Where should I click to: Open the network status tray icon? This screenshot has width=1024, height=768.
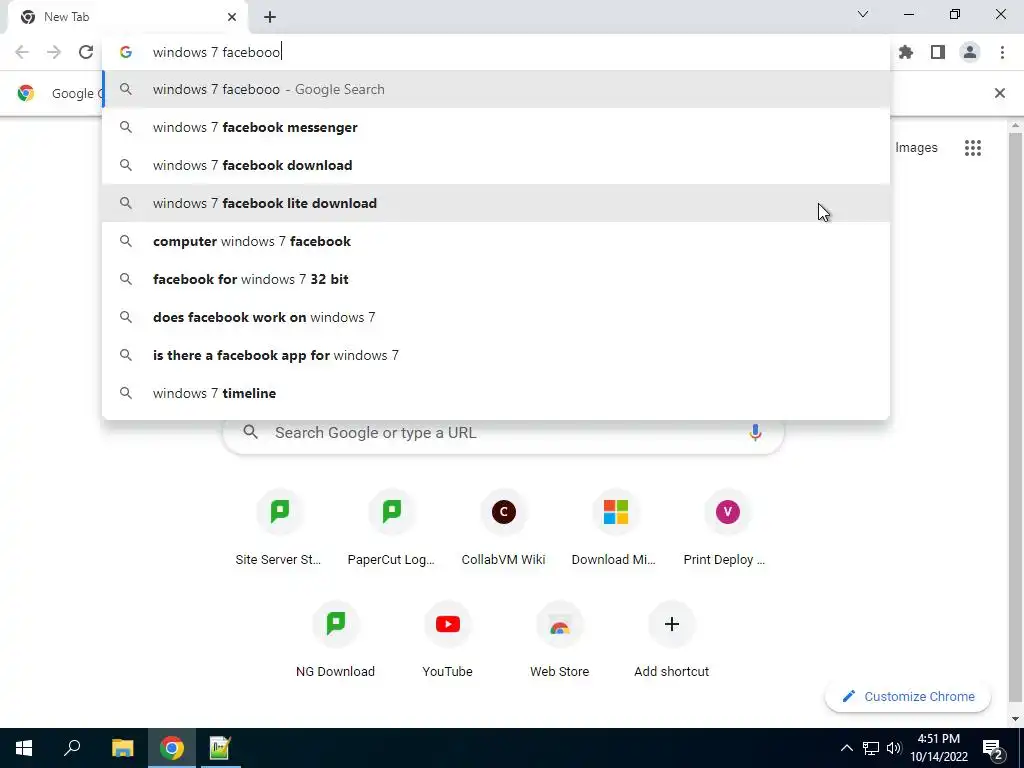click(871, 748)
